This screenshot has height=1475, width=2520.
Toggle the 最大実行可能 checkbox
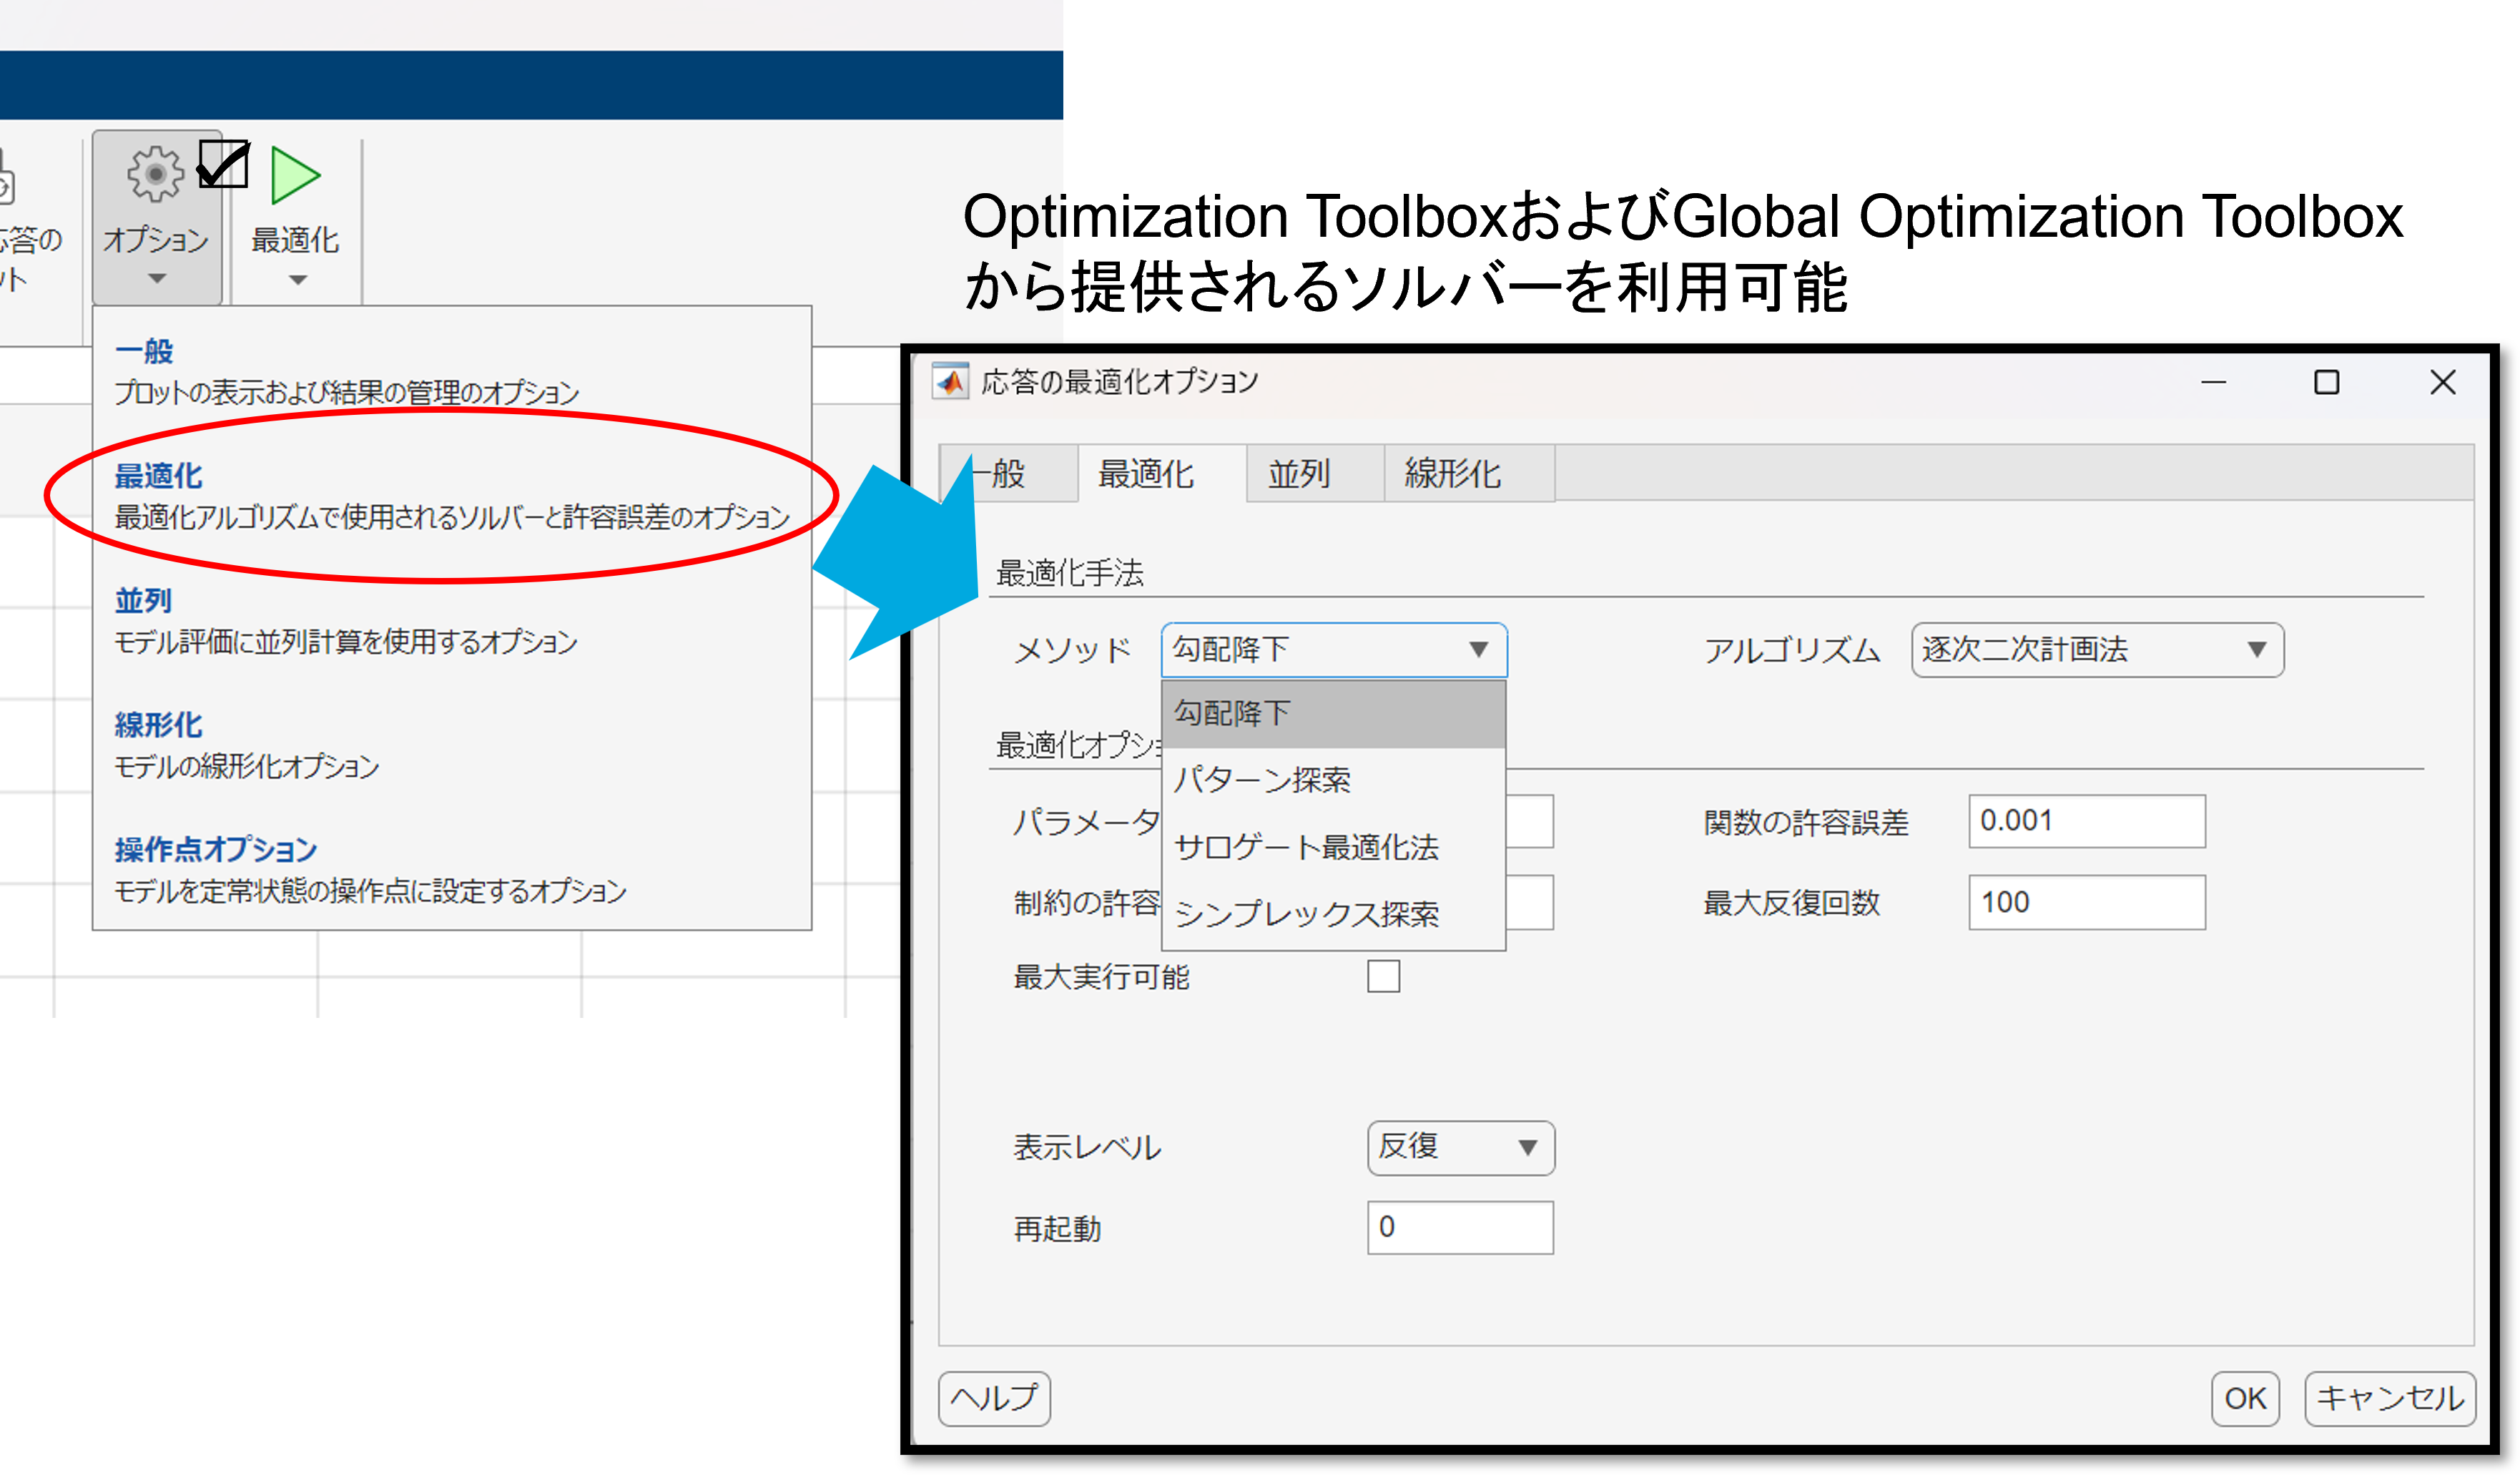pos(1383,976)
